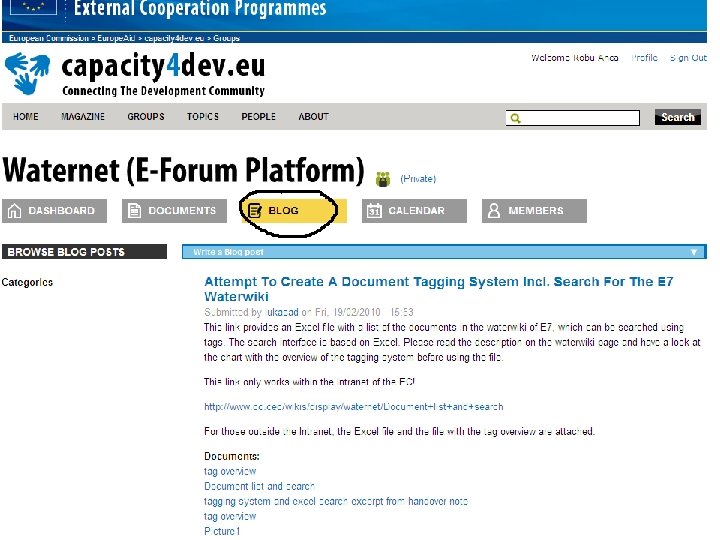Click the Sign Out link
Screen dimensions: 720x540
(688, 58)
